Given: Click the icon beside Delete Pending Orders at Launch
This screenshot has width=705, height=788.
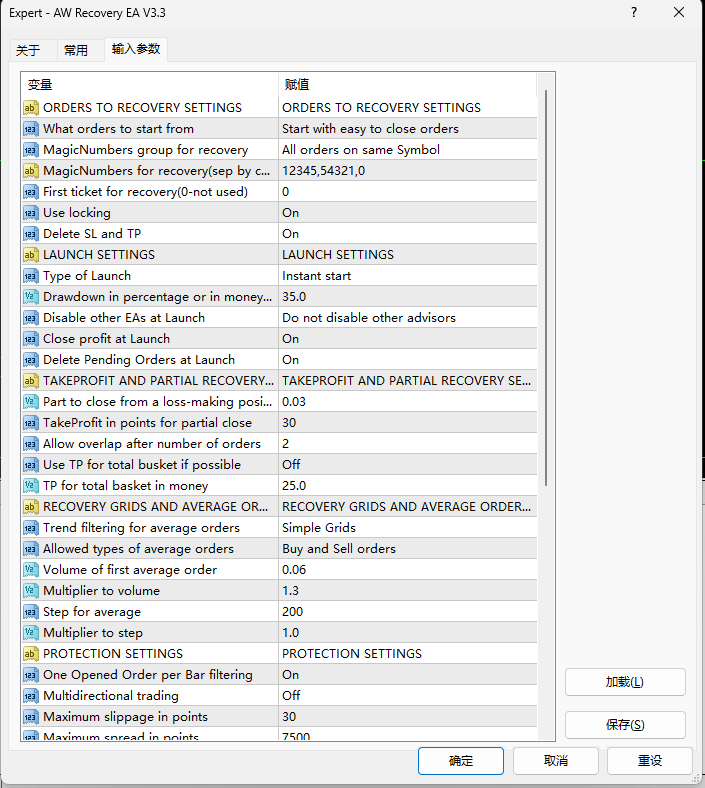Looking at the screenshot, I should (x=31, y=360).
